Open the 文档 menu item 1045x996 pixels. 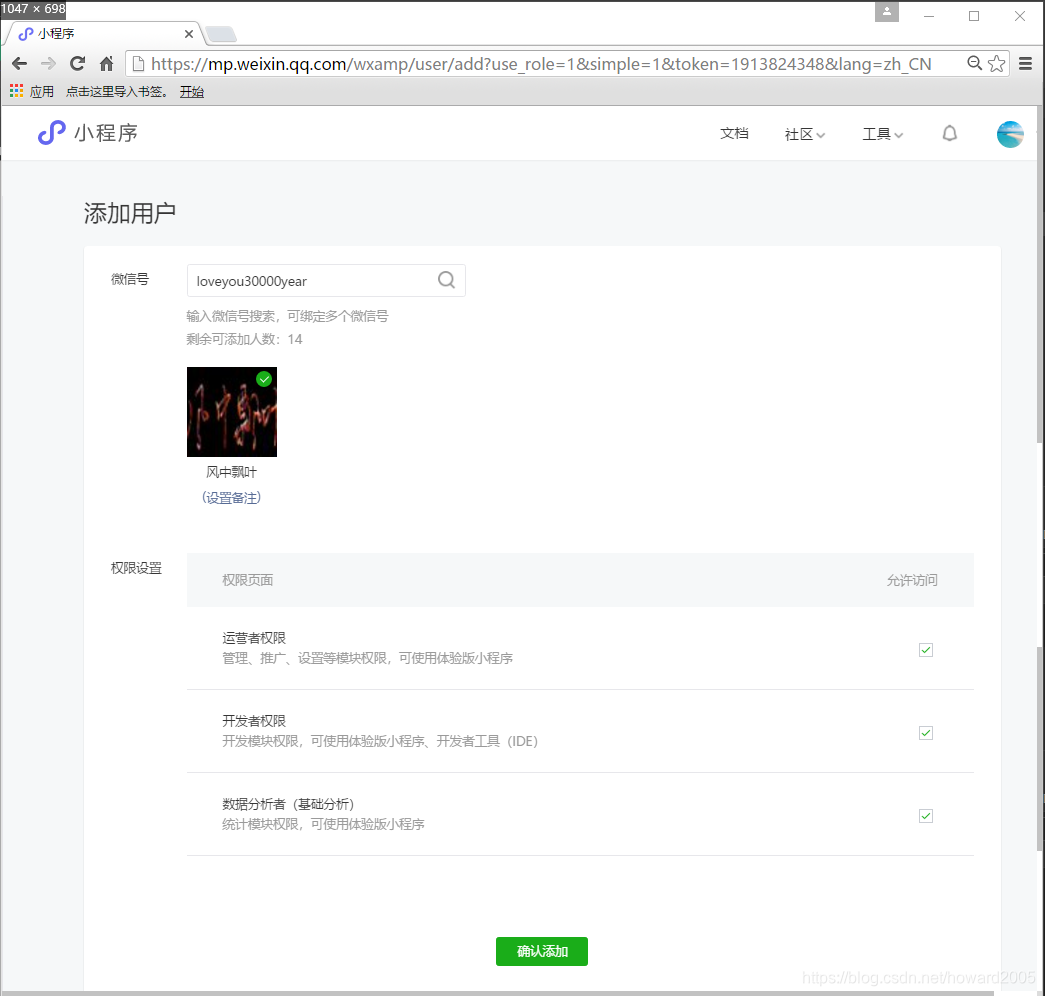[x=734, y=134]
